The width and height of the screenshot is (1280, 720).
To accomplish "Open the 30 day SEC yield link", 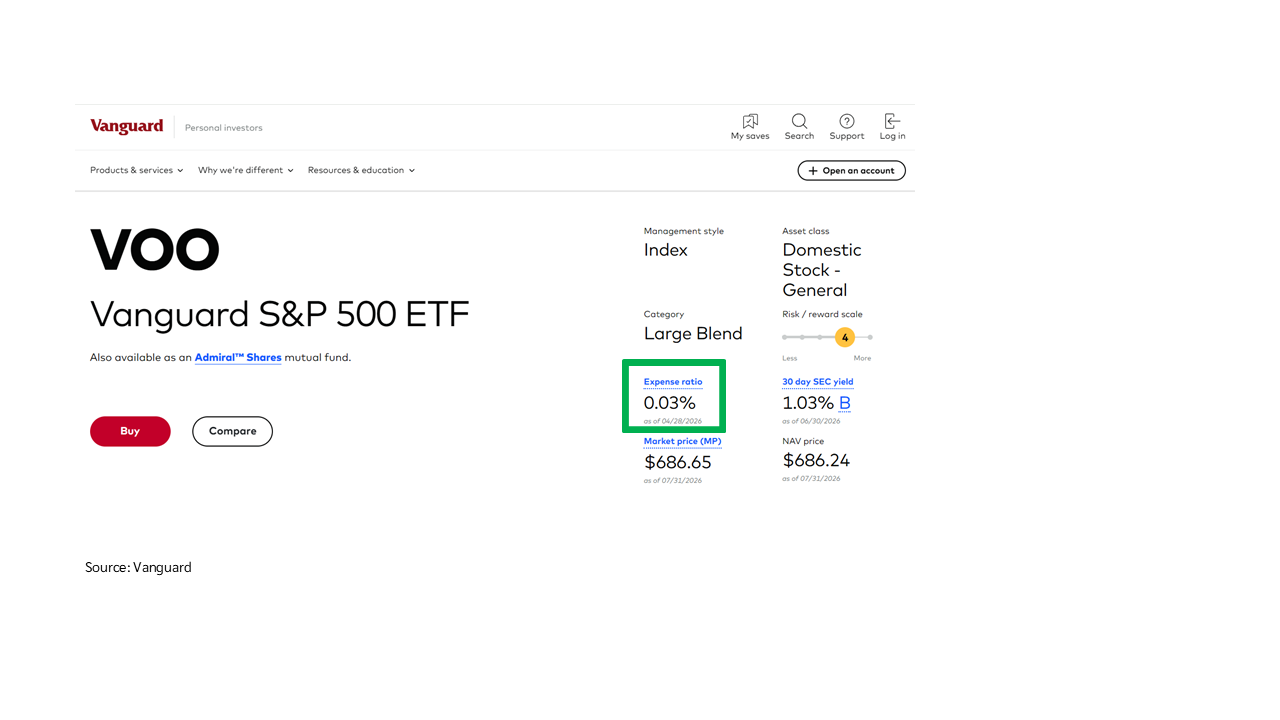I will [x=818, y=382].
